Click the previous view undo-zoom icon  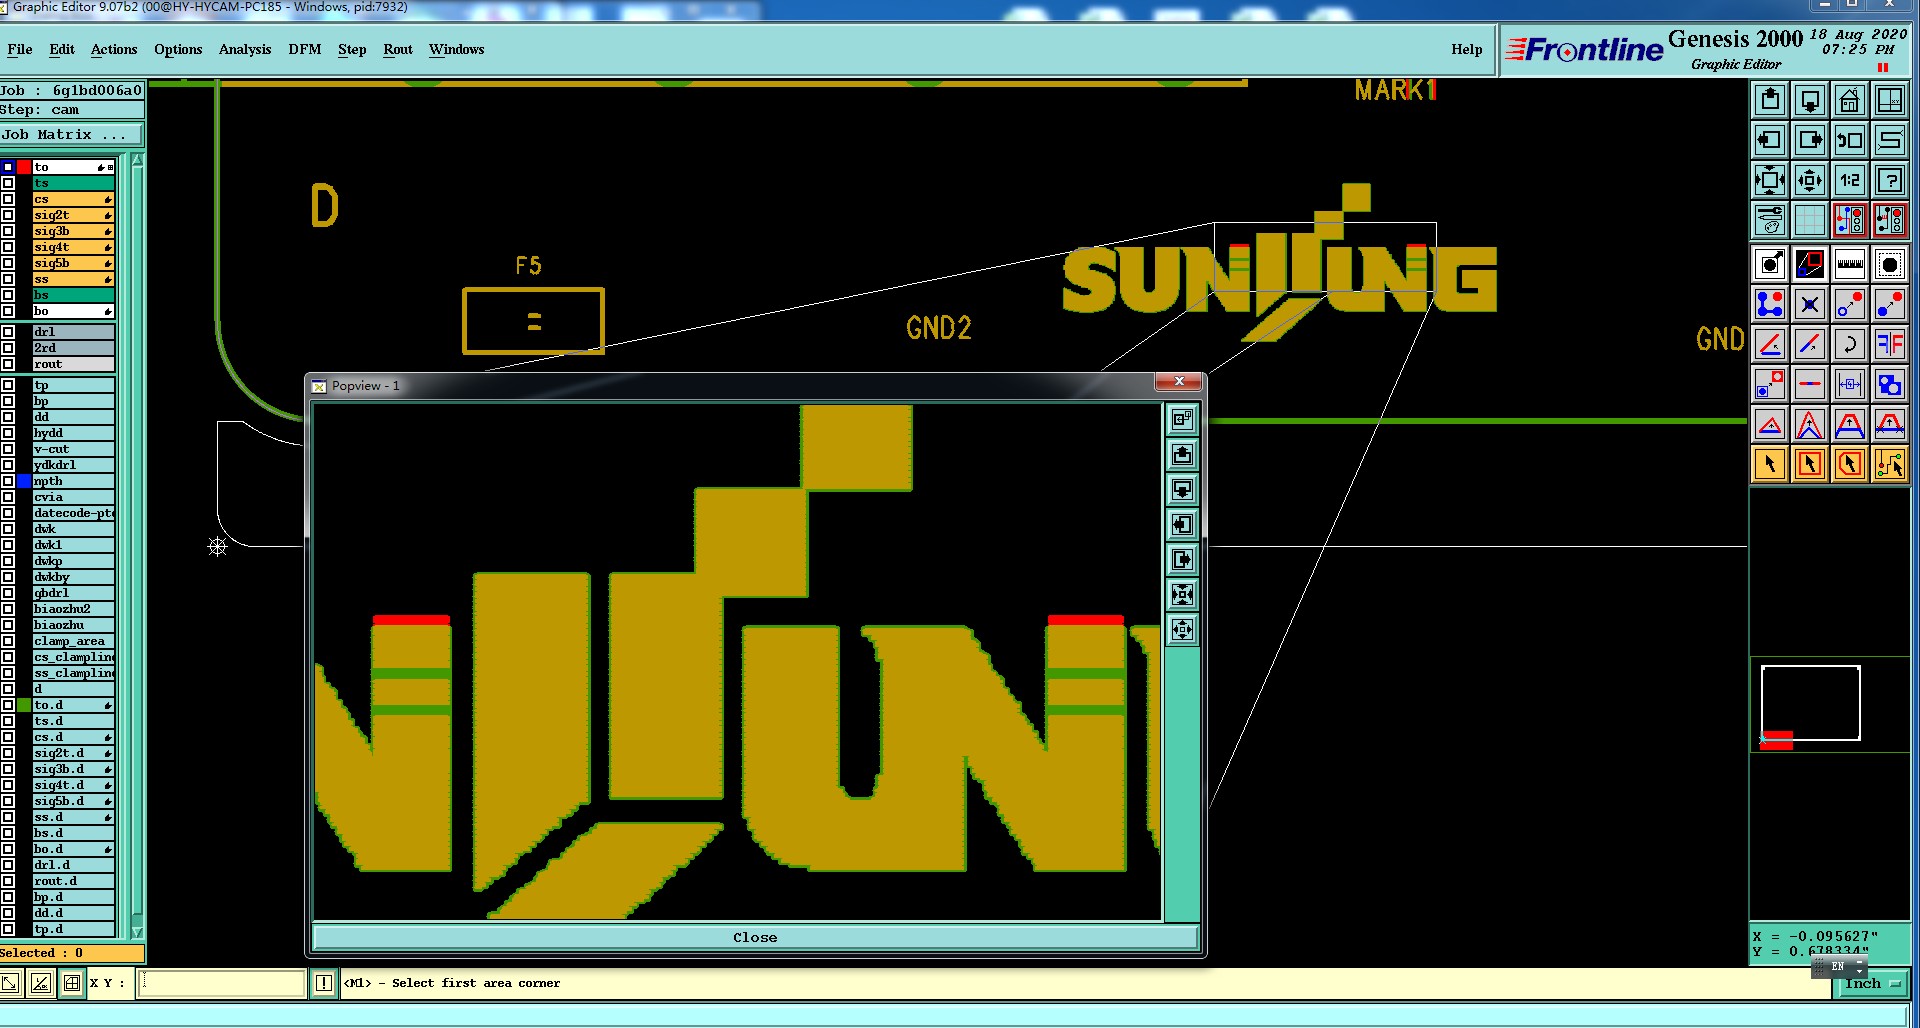(x=1850, y=140)
